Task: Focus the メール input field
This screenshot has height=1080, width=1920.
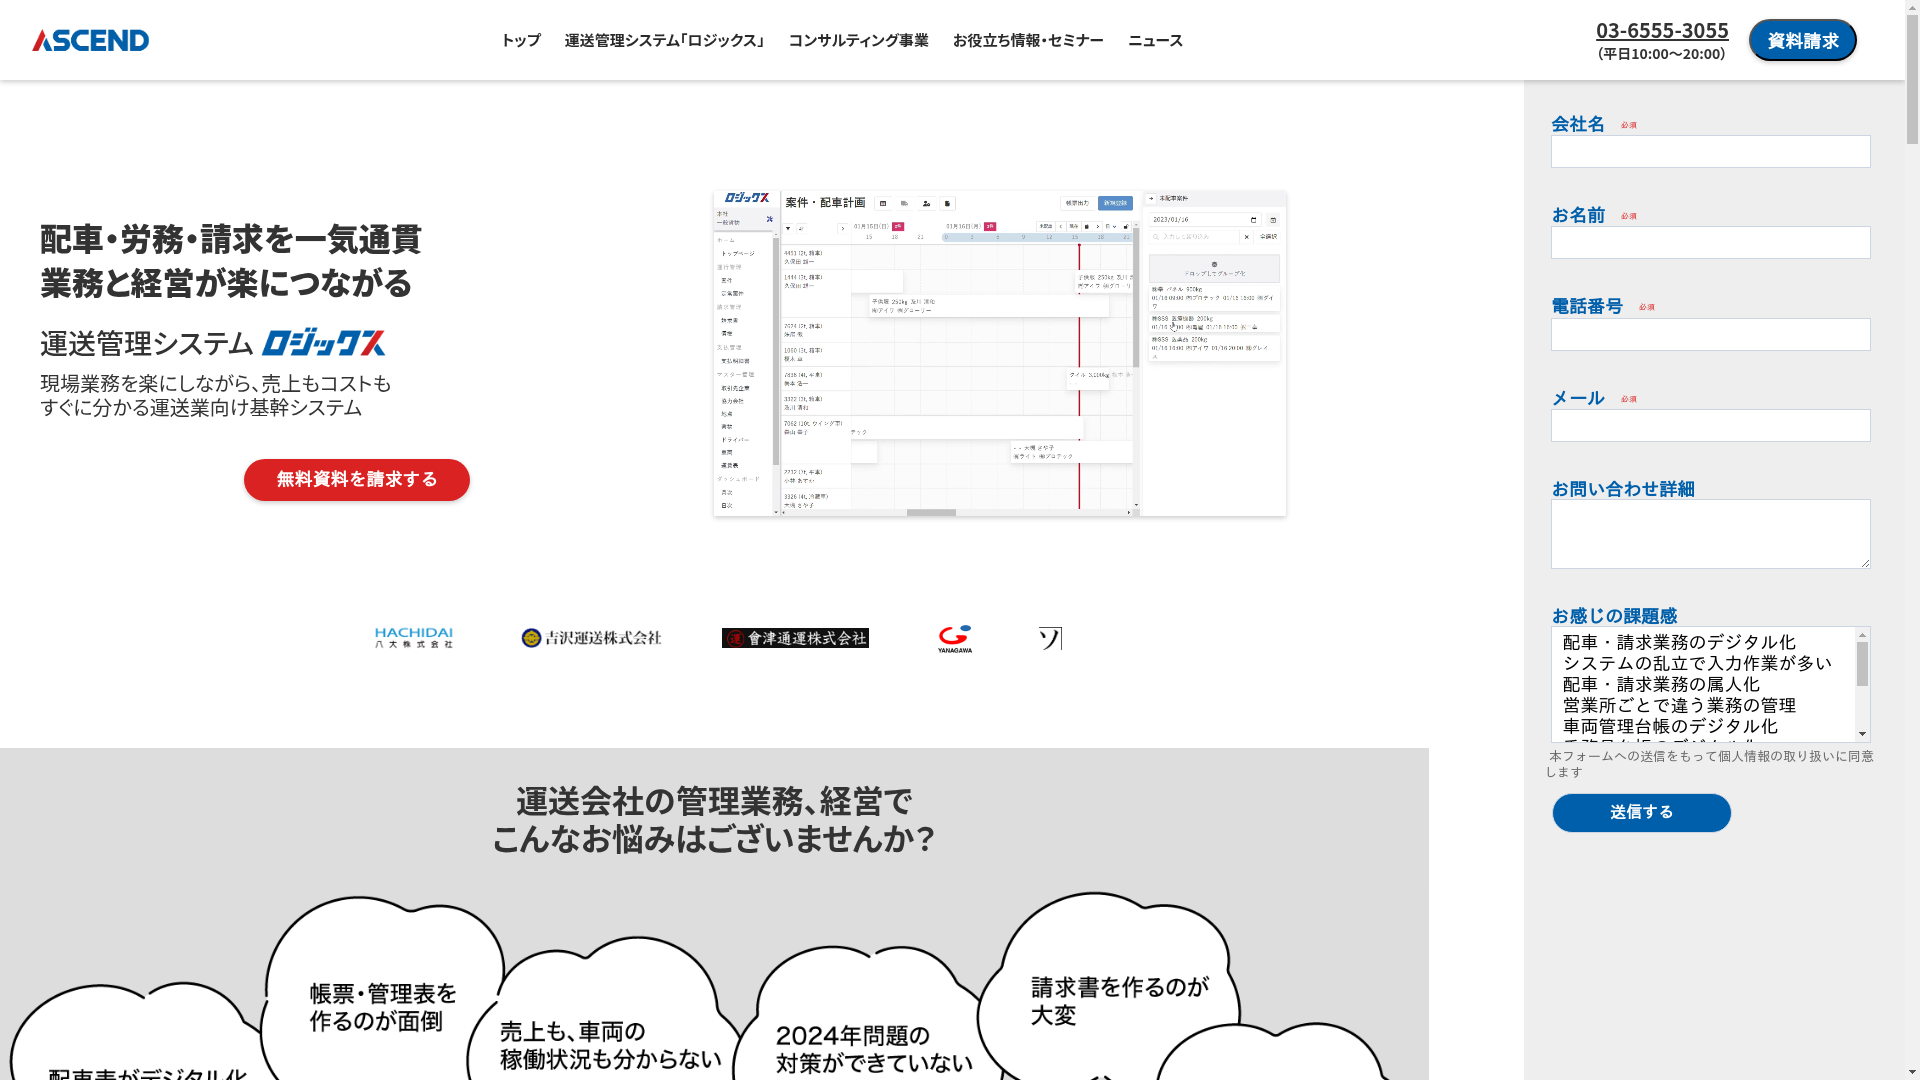Action: 1710,426
